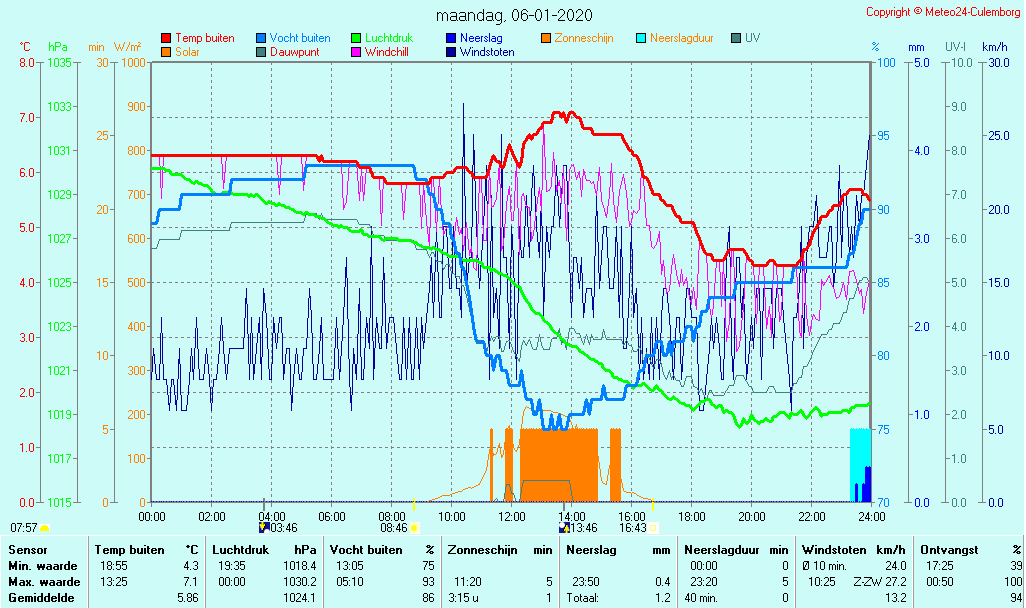Image resolution: width=1026 pixels, height=608 pixels.
Task: Toggle the Windstoten series legend label
Action: 487,52
